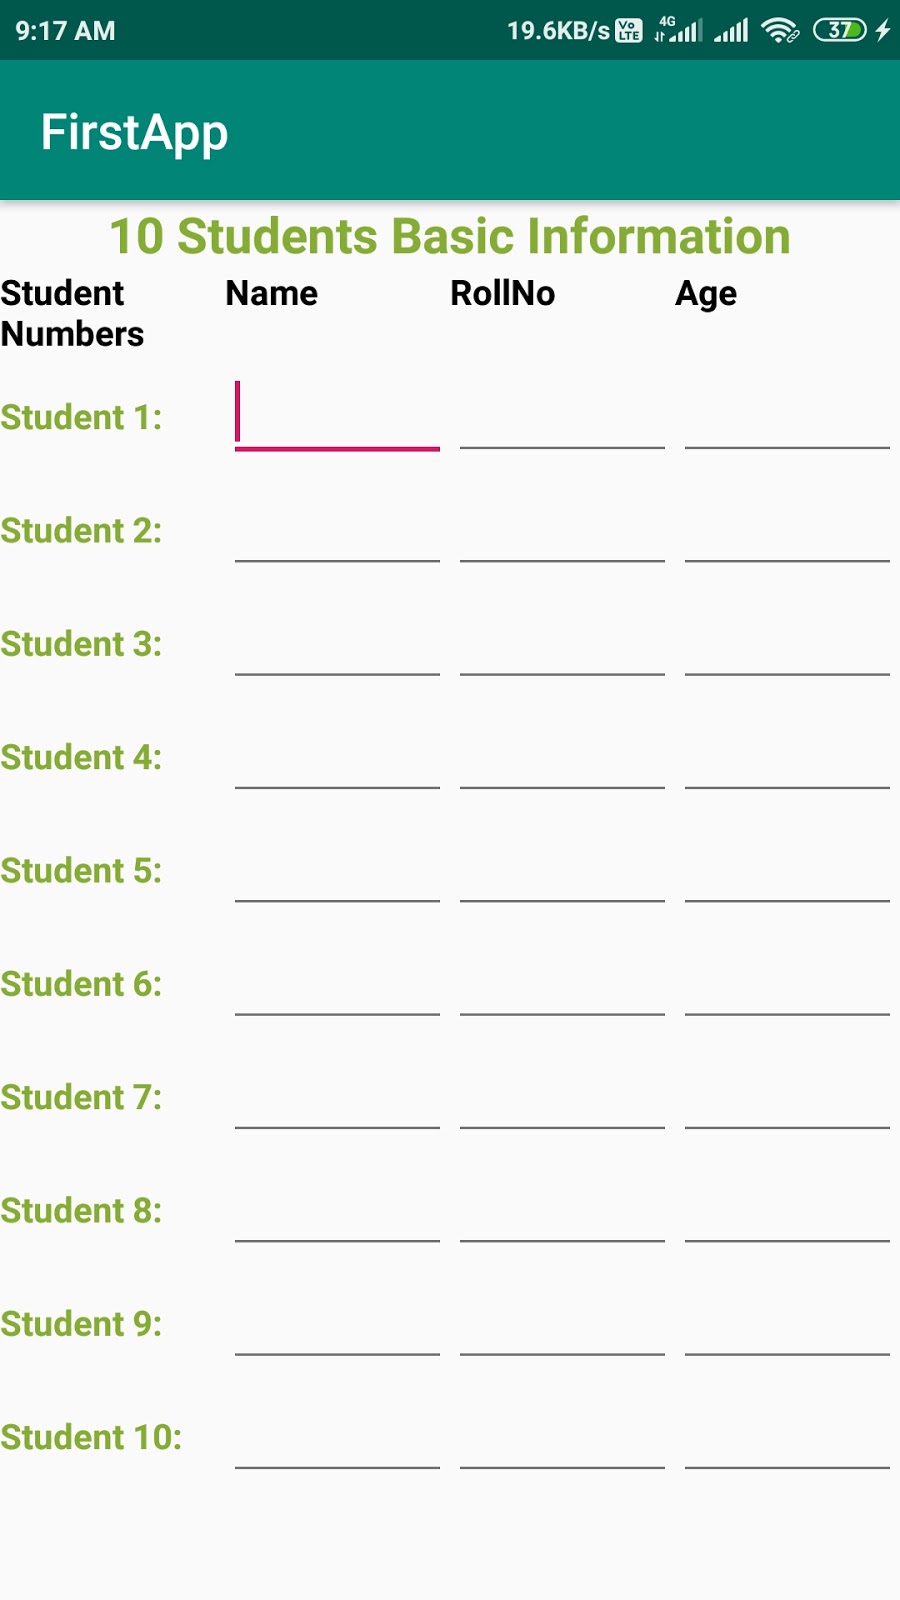The height and width of the screenshot is (1600, 900).
Task: Select the 10 Students Basic Information heading
Action: [x=449, y=237]
